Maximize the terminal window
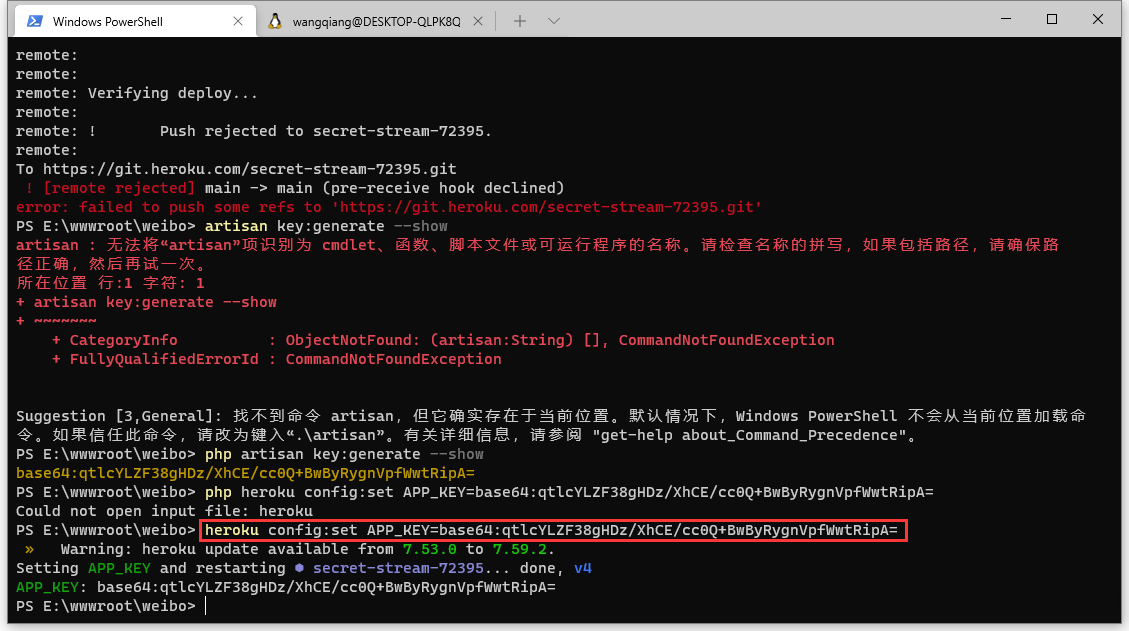 click(x=1052, y=19)
